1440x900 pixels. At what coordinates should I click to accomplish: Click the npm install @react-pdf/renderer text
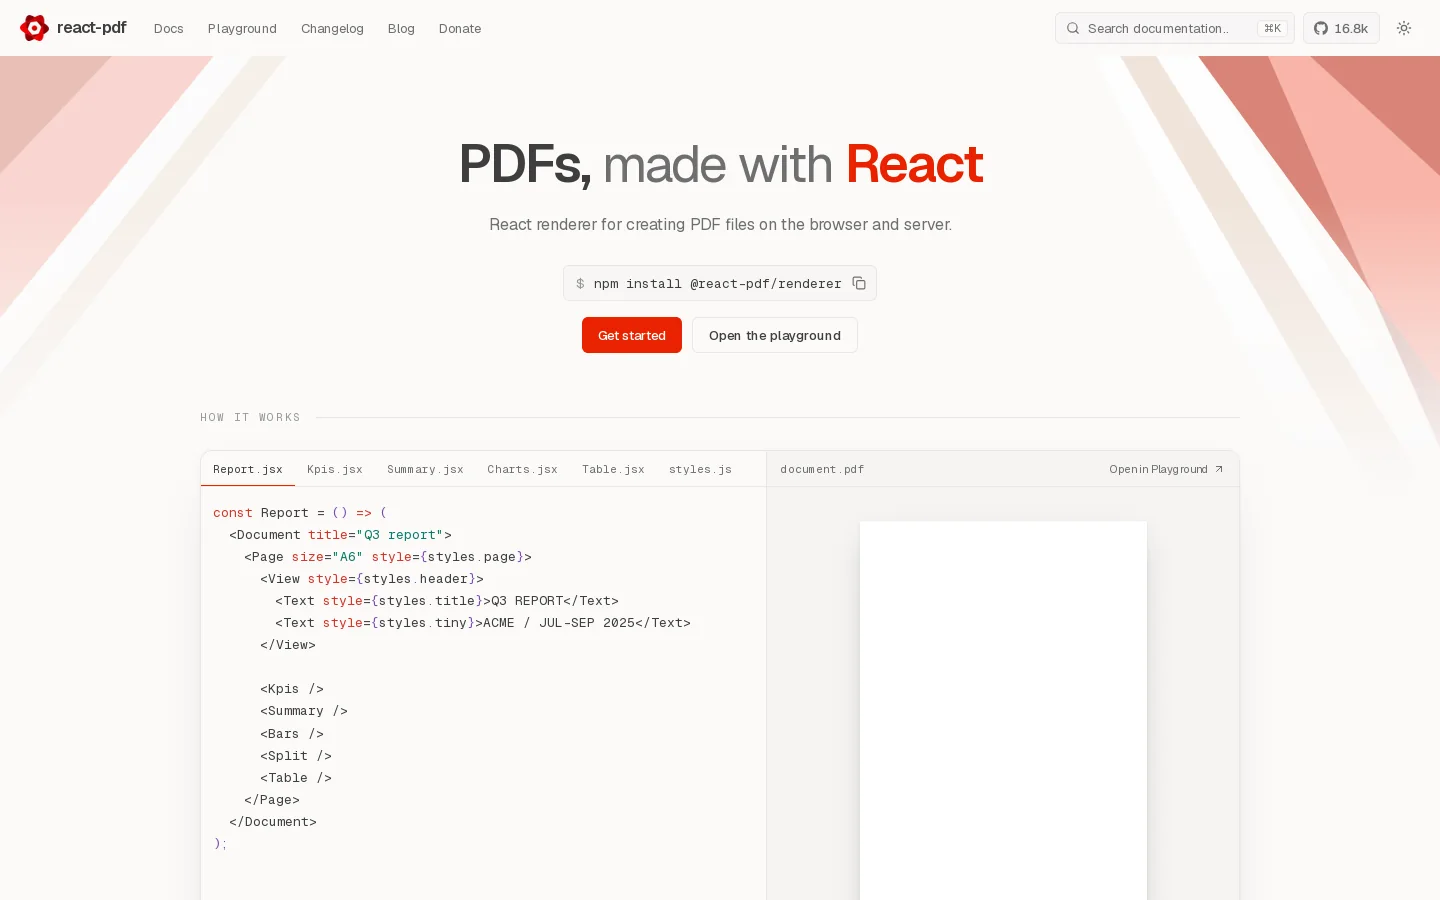[x=717, y=284]
